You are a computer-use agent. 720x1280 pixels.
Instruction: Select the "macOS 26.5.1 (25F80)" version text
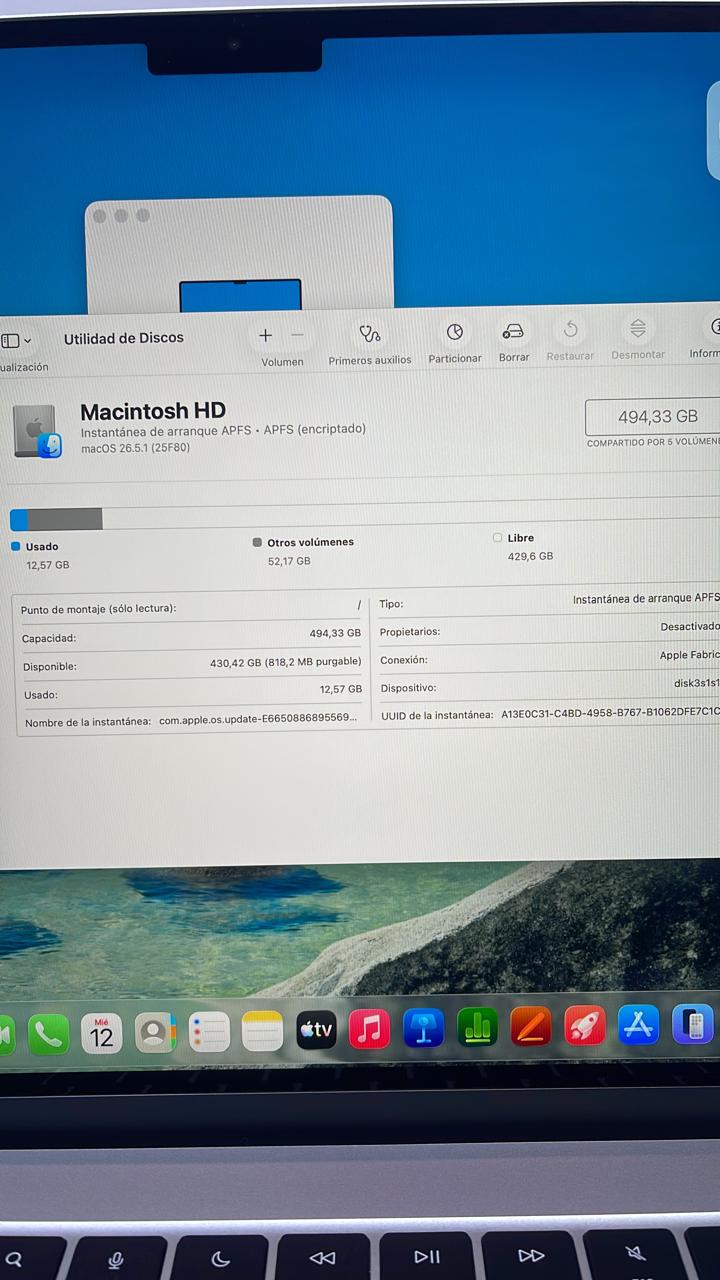[135, 447]
